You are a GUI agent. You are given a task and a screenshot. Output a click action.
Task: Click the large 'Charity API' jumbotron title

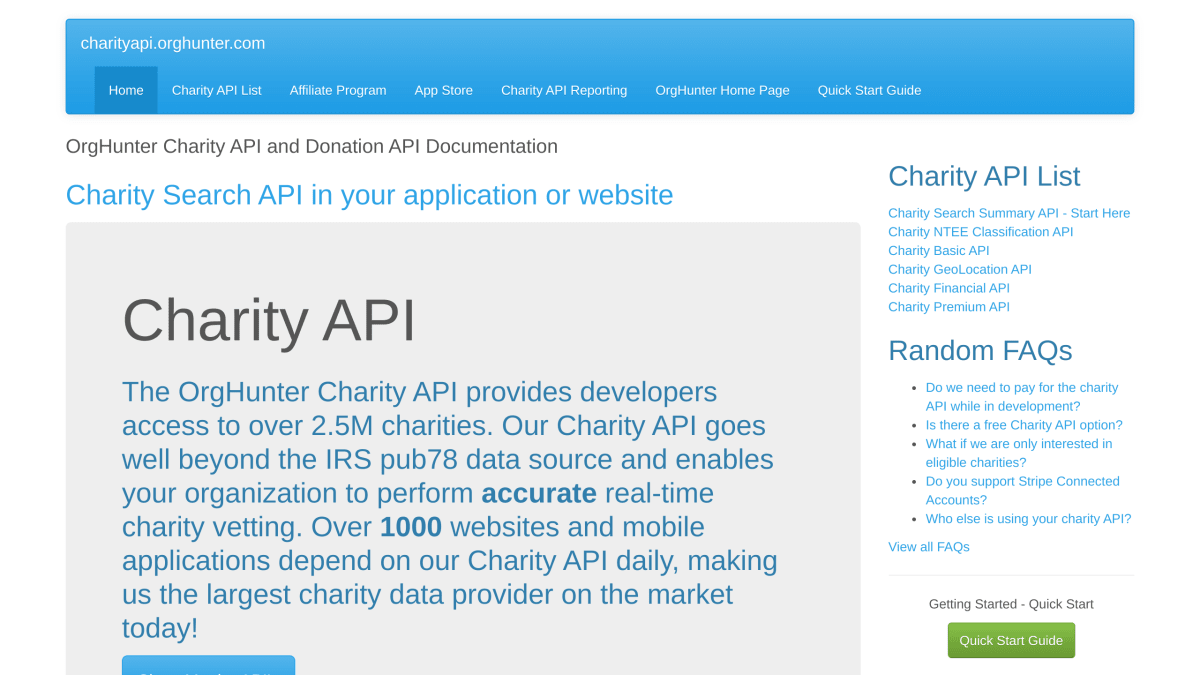pos(269,320)
